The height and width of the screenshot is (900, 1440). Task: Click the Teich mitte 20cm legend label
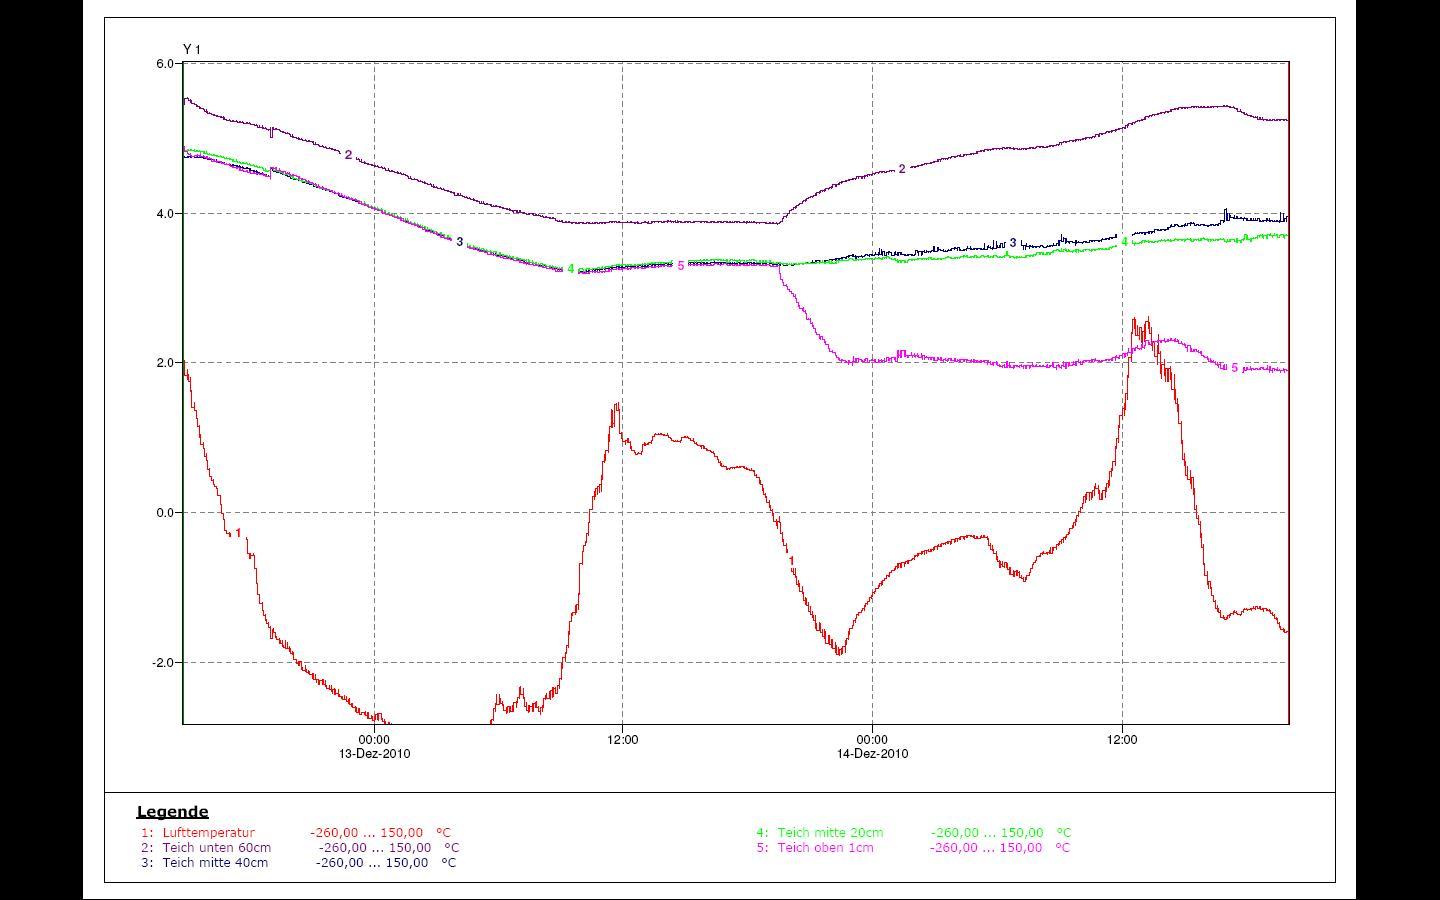pos(830,832)
